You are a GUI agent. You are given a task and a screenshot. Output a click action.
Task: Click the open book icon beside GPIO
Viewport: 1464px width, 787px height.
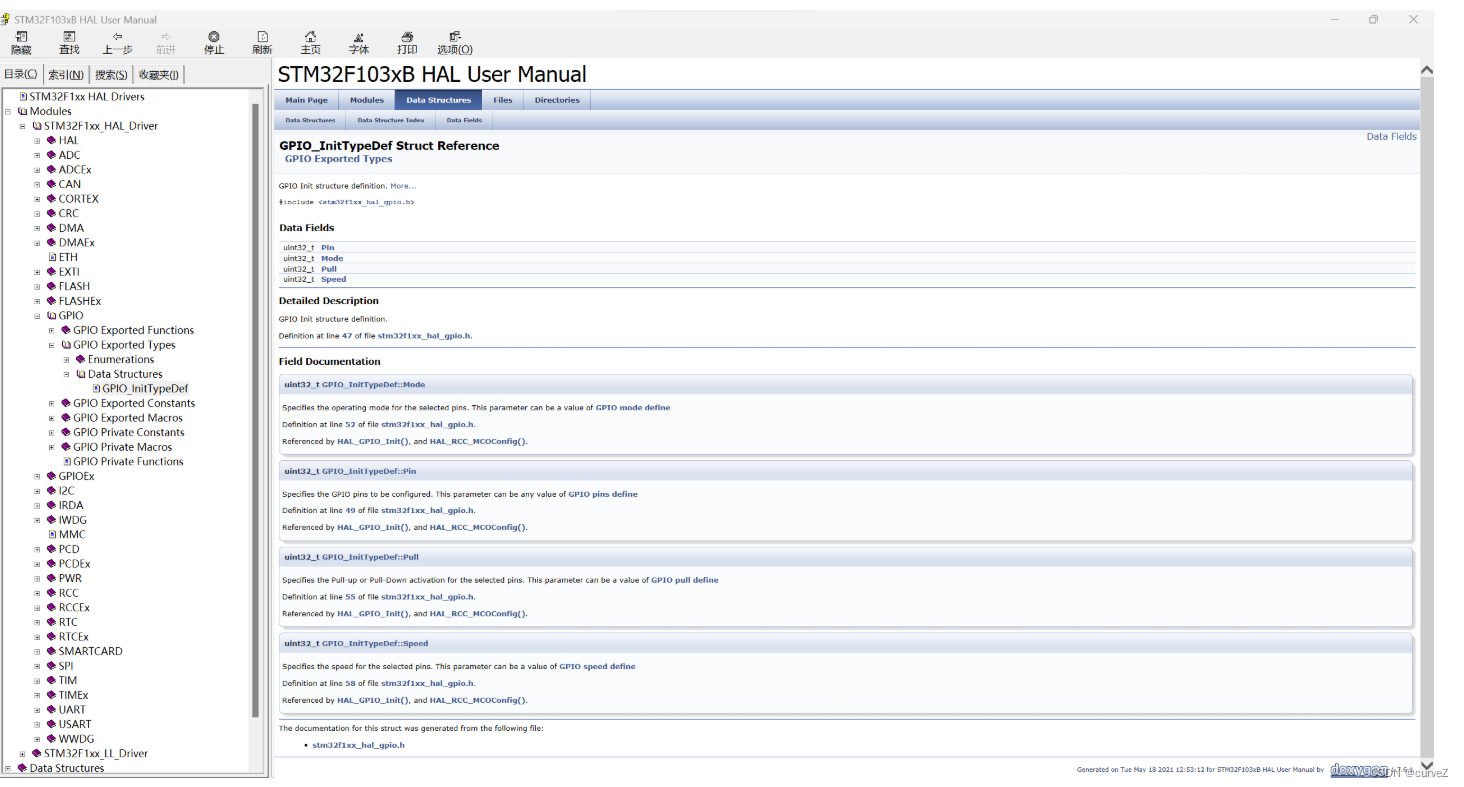[x=52, y=316]
